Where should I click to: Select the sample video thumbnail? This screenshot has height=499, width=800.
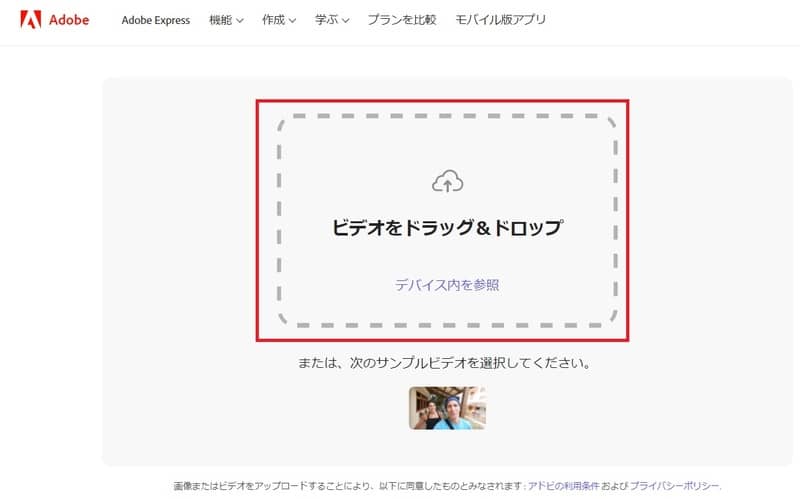point(447,408)
